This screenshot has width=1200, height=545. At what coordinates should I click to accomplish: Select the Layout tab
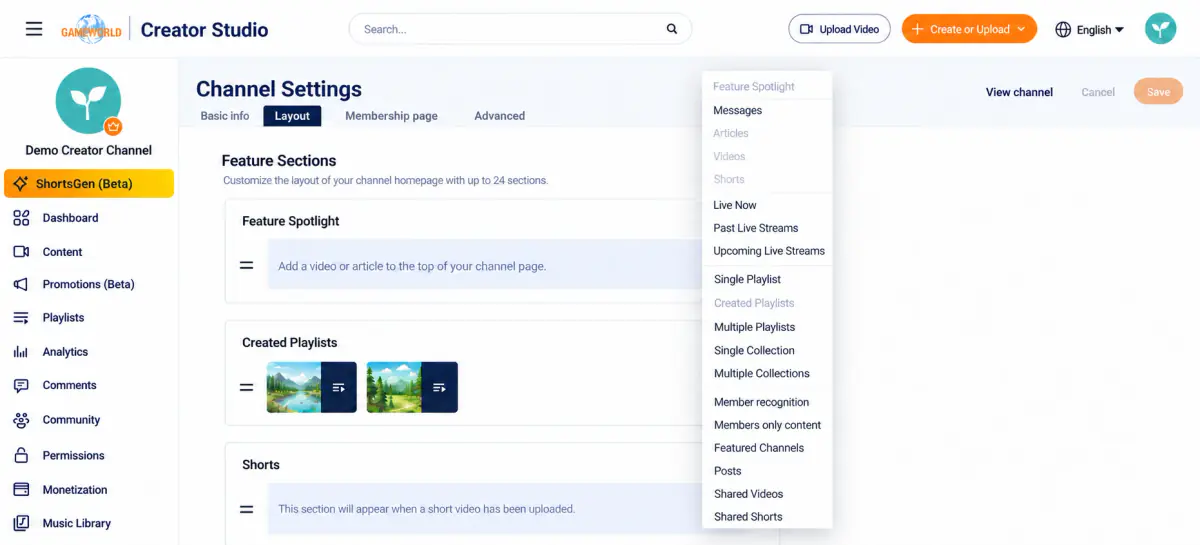tap(292, 116)
